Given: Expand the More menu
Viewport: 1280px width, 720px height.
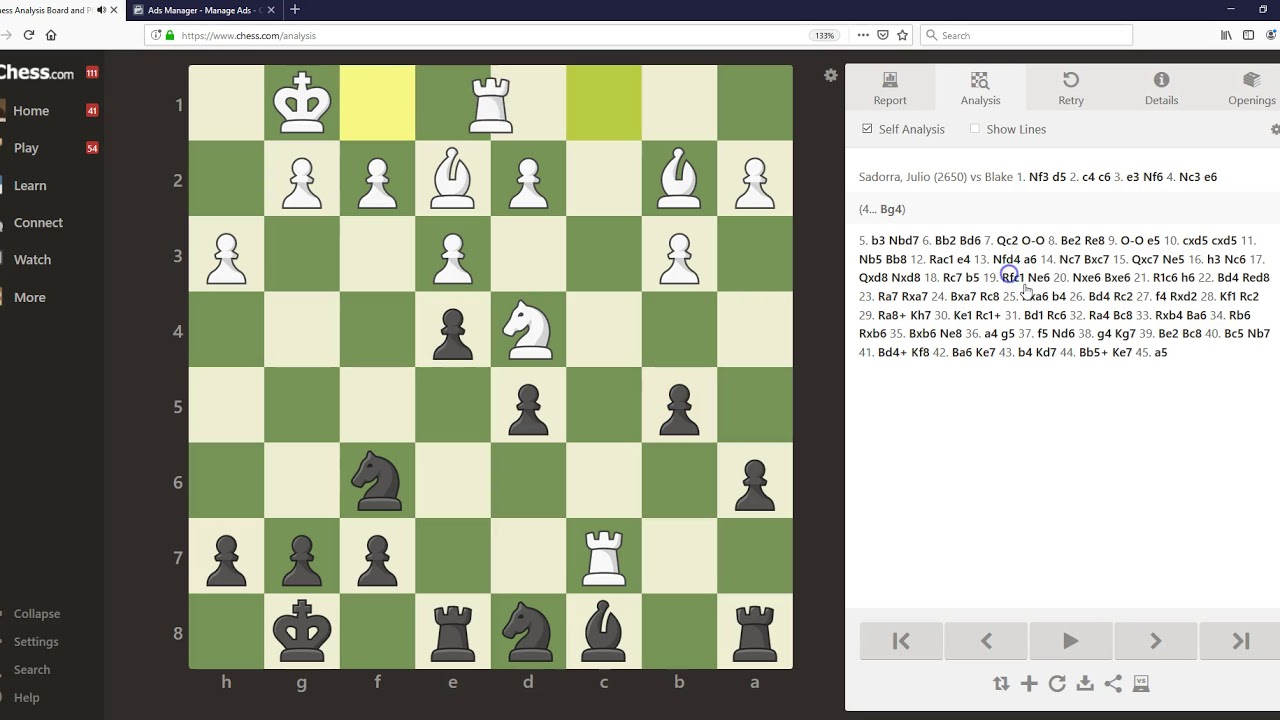Looking at the screenshot, I should [29, 298].
